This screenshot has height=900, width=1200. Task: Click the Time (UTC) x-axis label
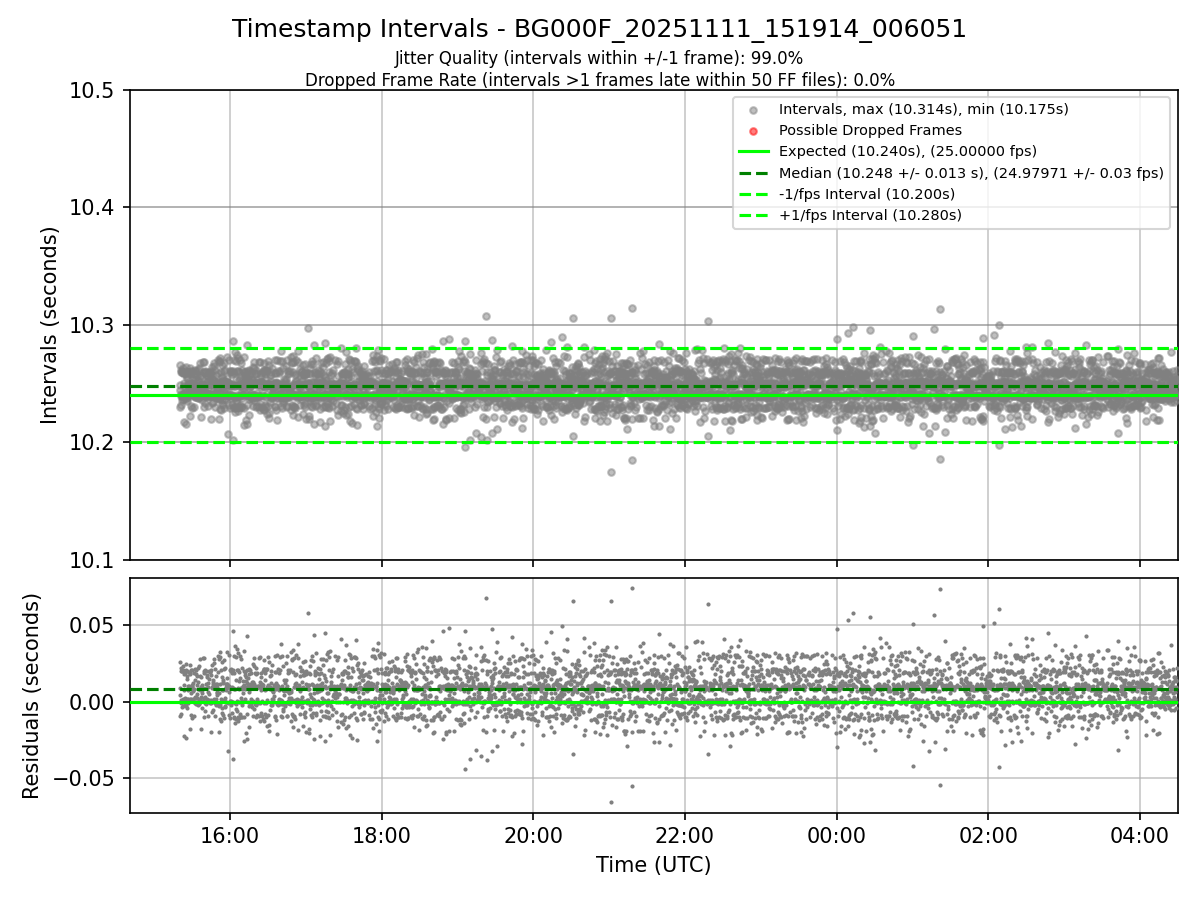tap(653, 865)
